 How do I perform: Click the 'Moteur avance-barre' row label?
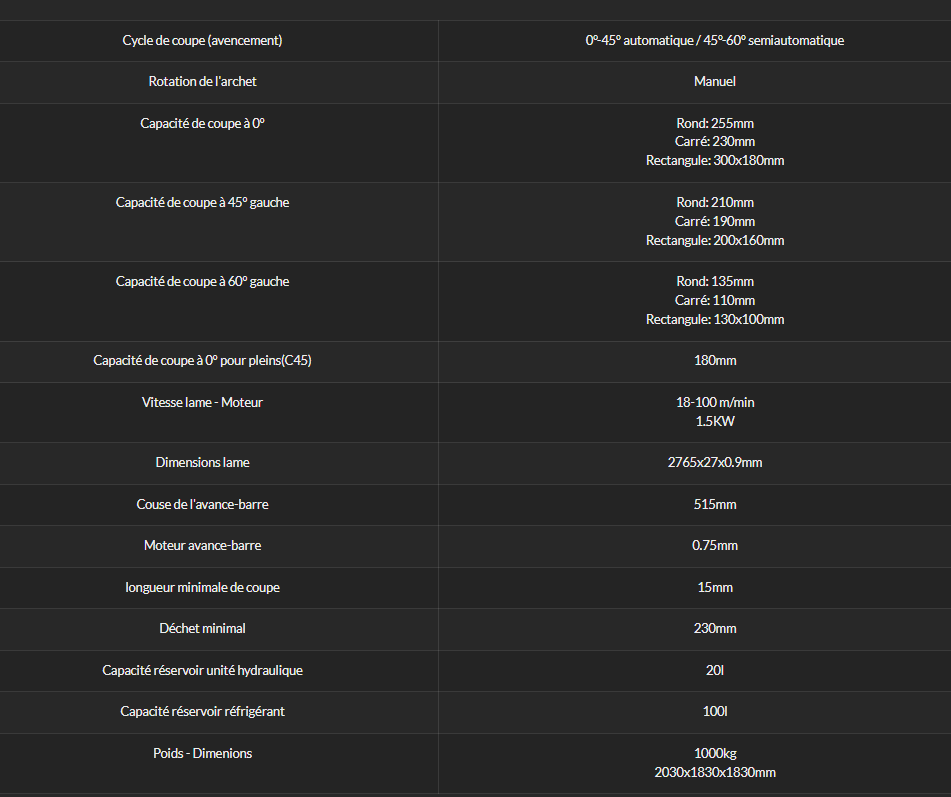click(x=202, y=545)
